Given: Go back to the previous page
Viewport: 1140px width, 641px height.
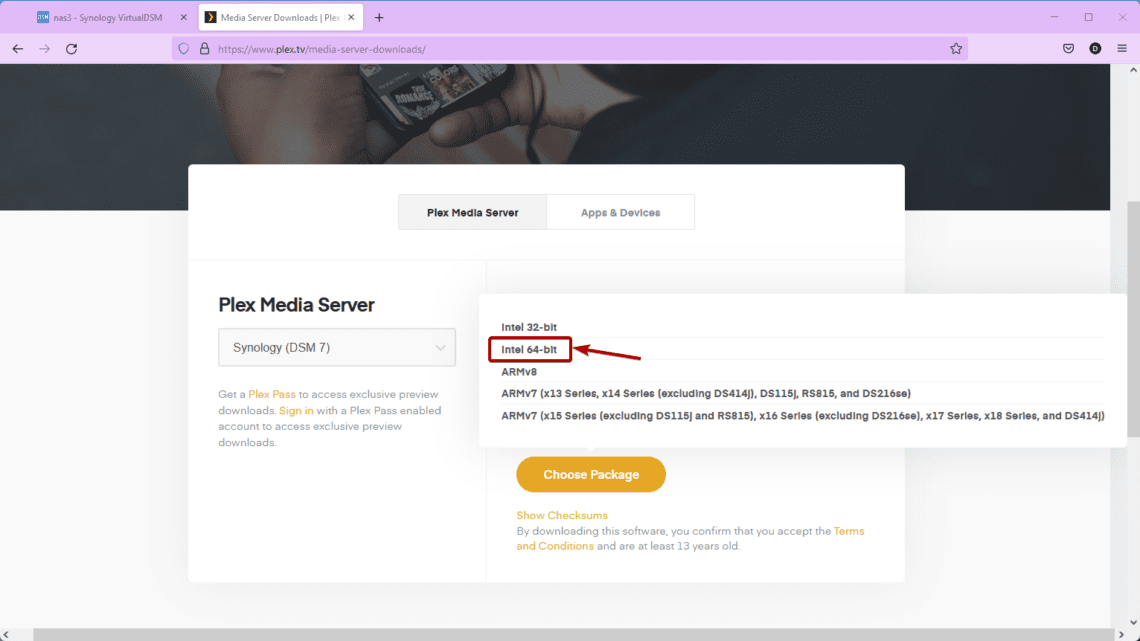Looking at the screenshot, I should click(17, 49).
